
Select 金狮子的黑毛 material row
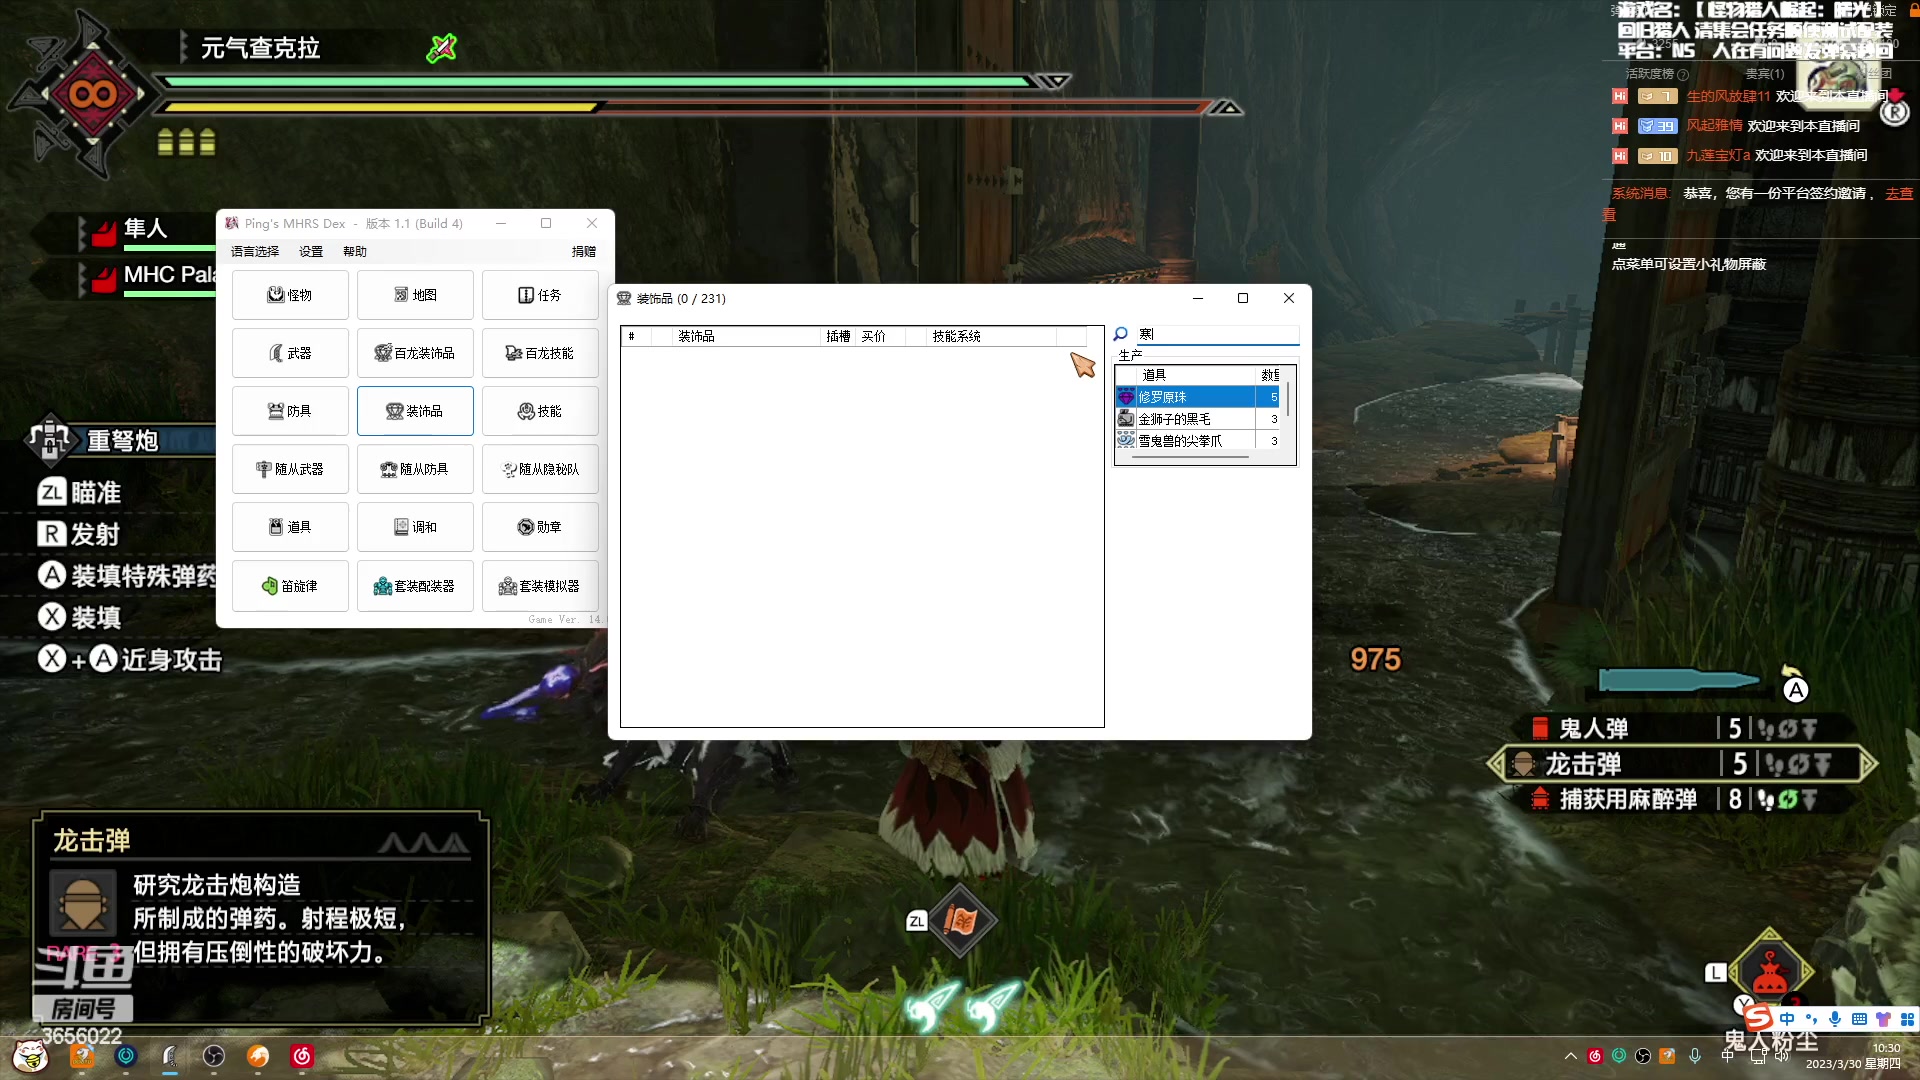click(x=1198, y=419)
